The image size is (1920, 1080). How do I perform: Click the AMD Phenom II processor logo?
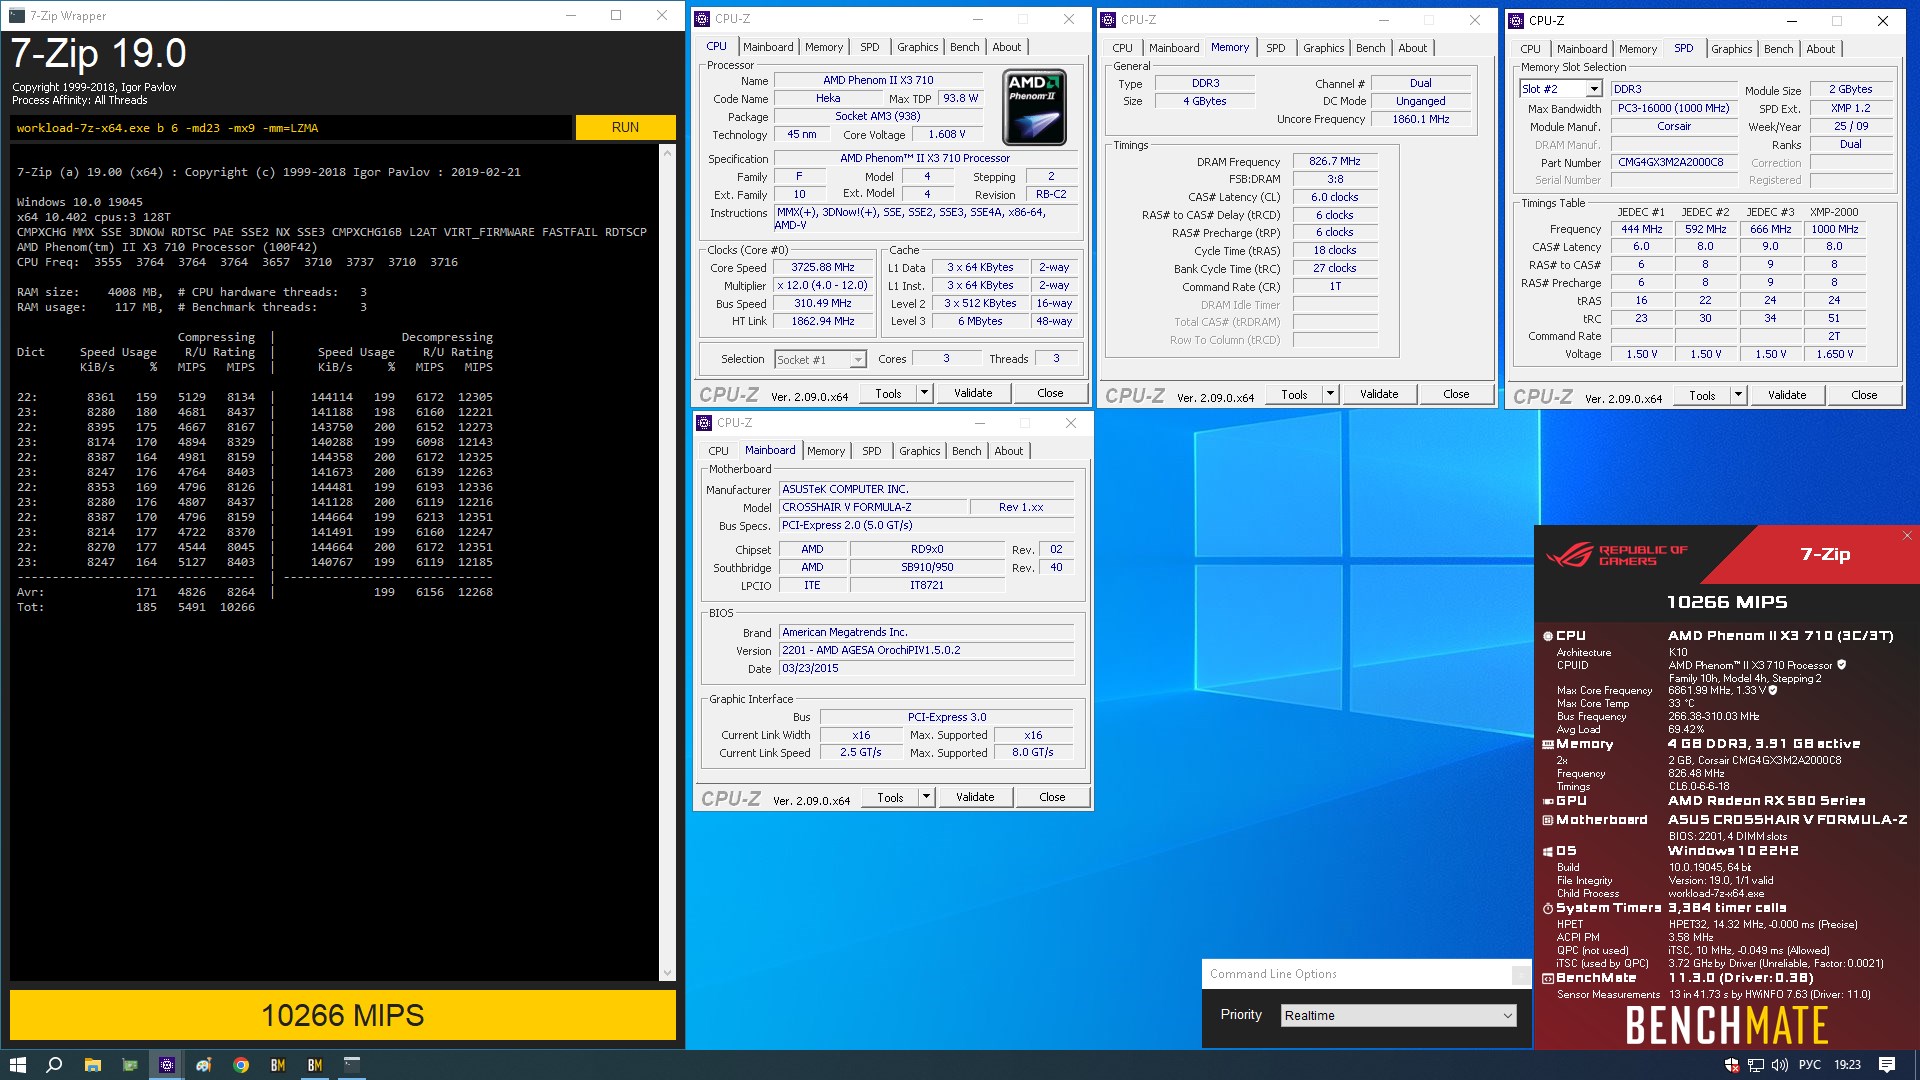(1034, 107)
